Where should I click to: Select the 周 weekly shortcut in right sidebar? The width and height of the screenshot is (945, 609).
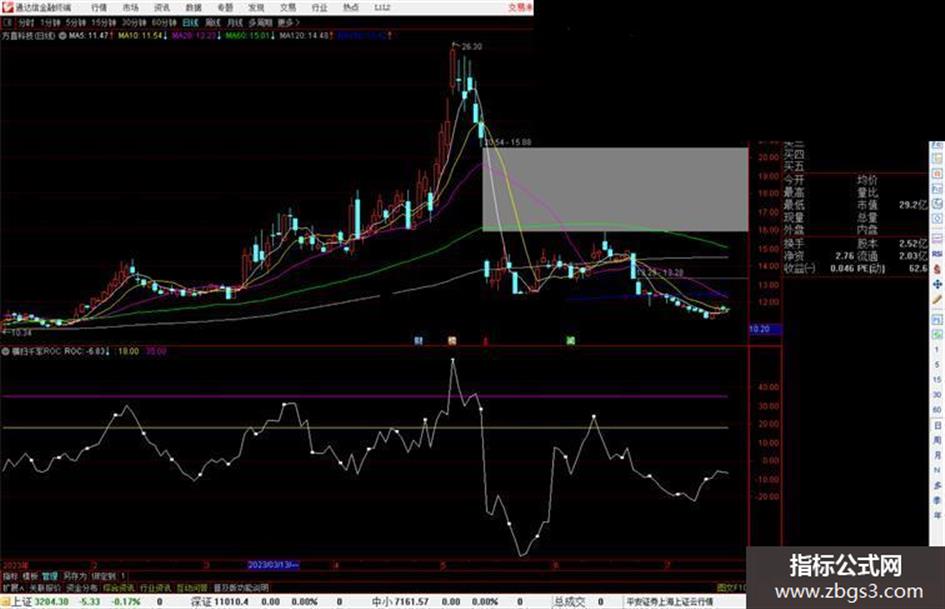click(937, 440)
